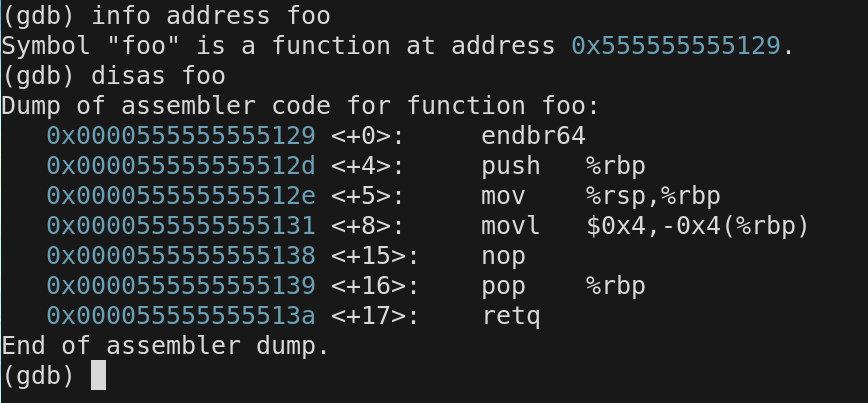Click the nop instruction
The width and height of the screenshot is (868, 403).
503,256
